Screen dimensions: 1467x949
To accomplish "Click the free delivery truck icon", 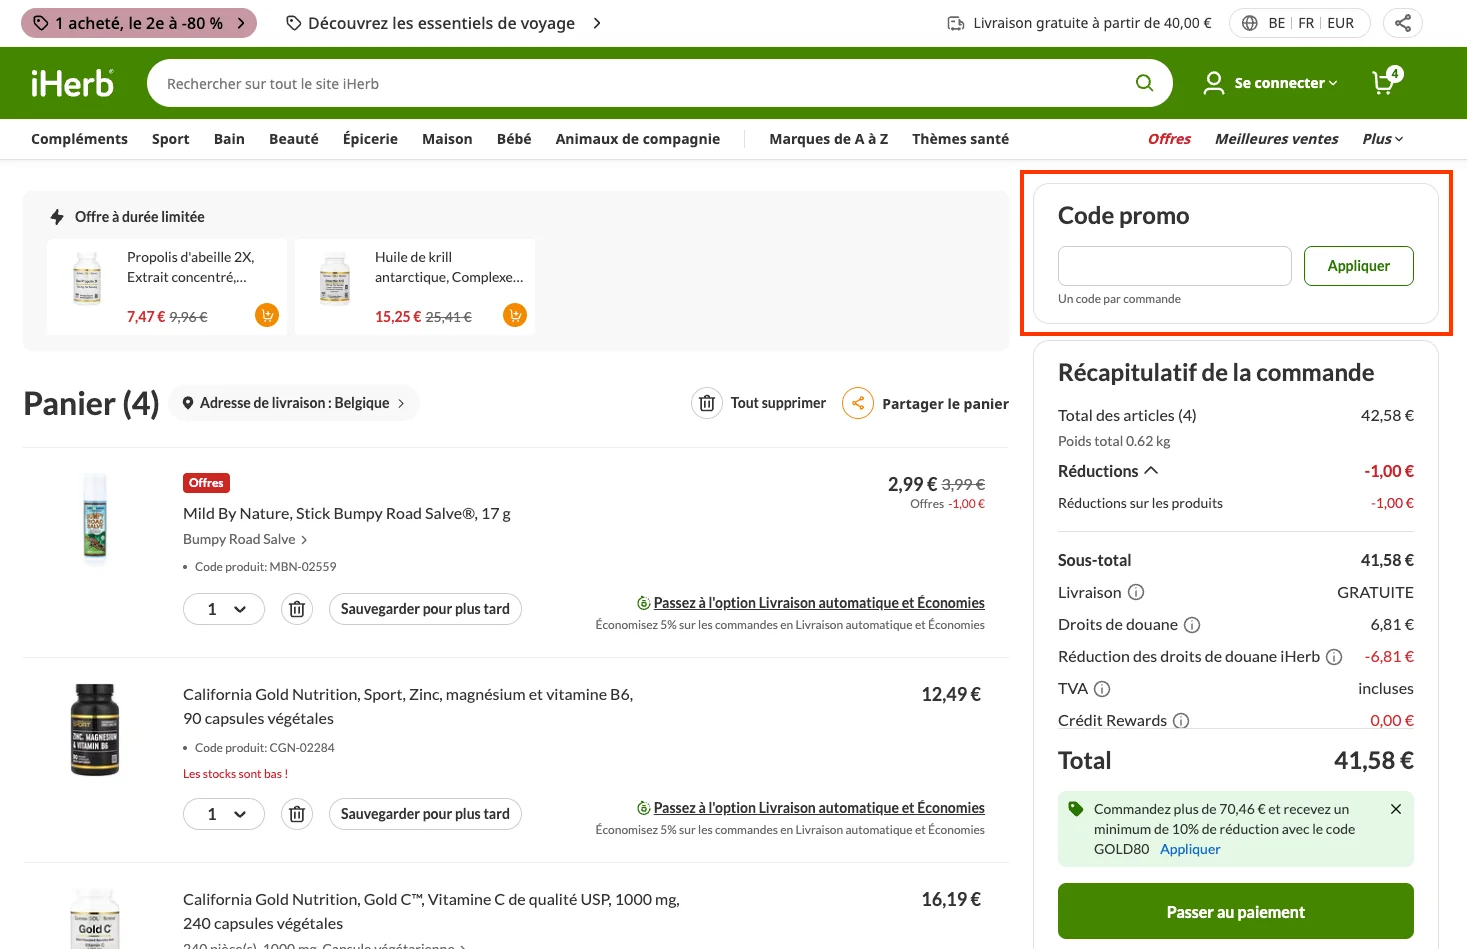I will click(956, 23).
